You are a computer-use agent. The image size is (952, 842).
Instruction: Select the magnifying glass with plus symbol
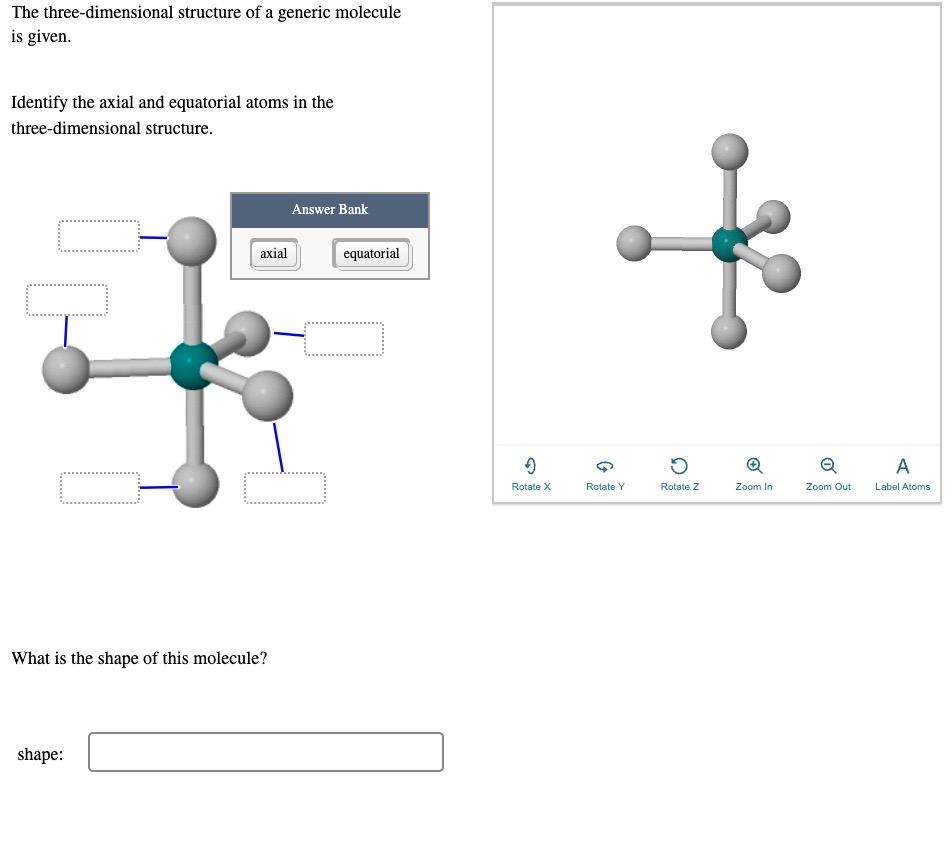pos(754,465)
